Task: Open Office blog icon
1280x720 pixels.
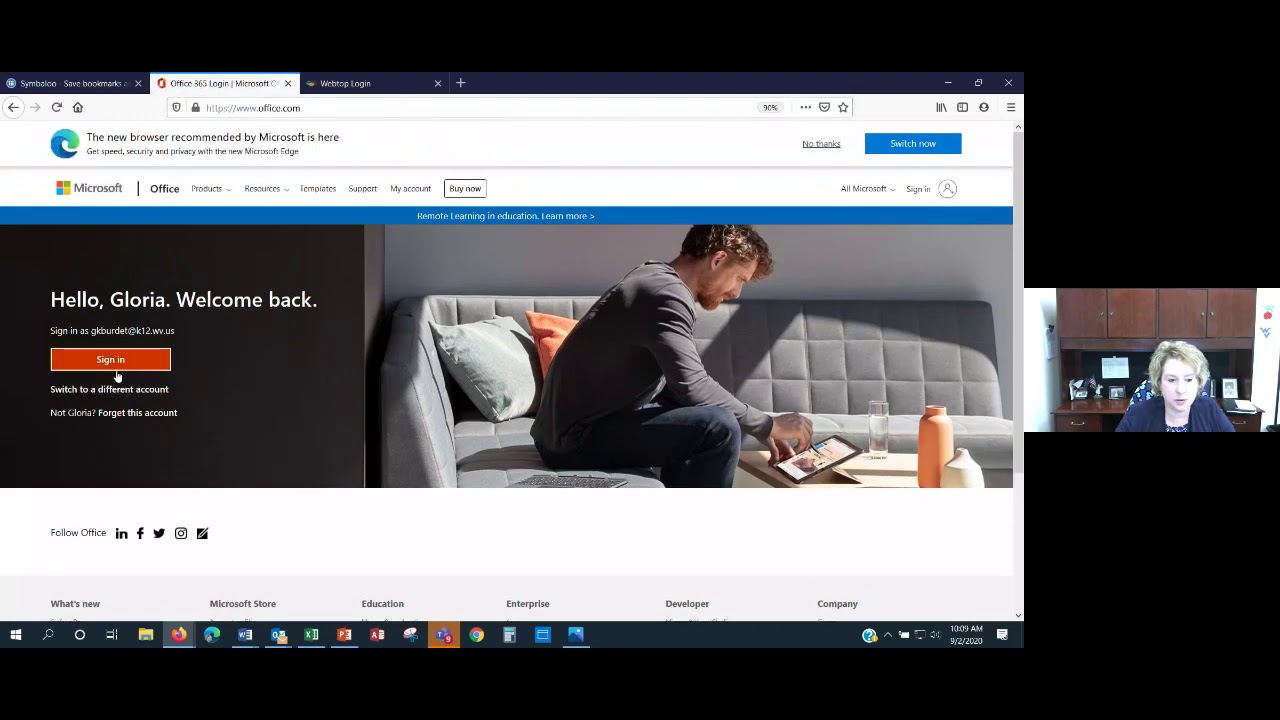Action: [x=202, y=534]
